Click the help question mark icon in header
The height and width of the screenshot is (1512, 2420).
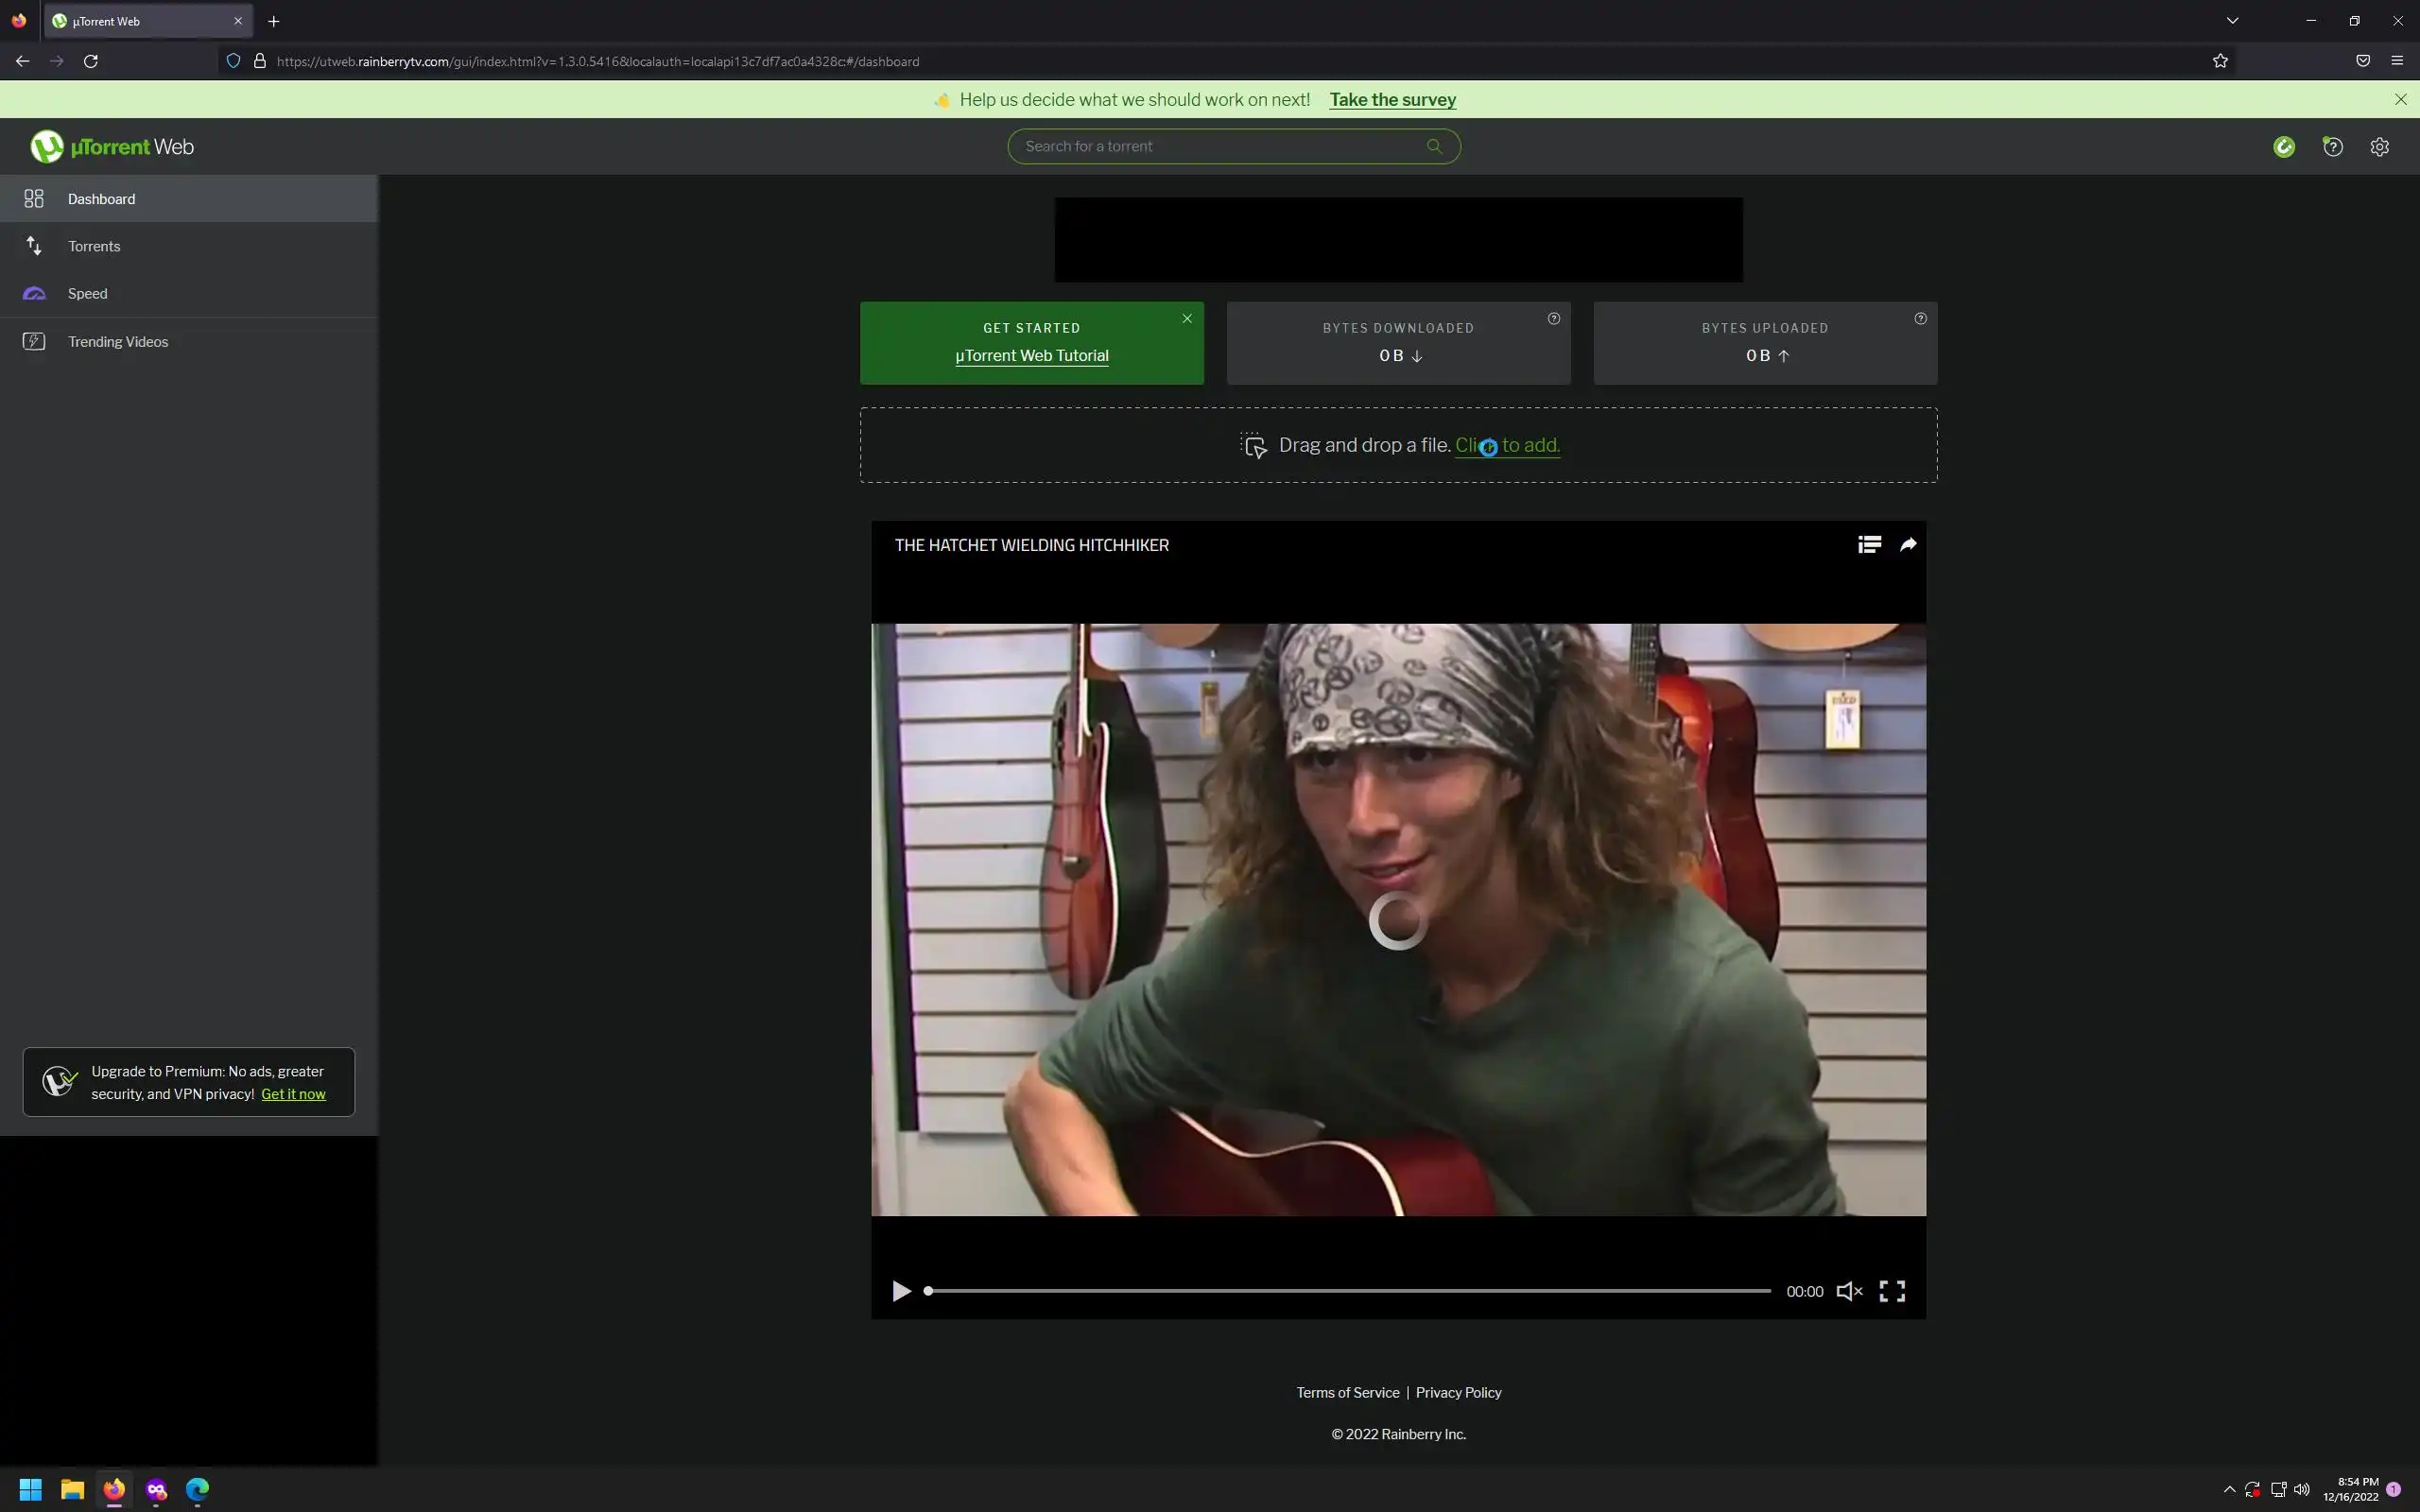coord(2332,147)
